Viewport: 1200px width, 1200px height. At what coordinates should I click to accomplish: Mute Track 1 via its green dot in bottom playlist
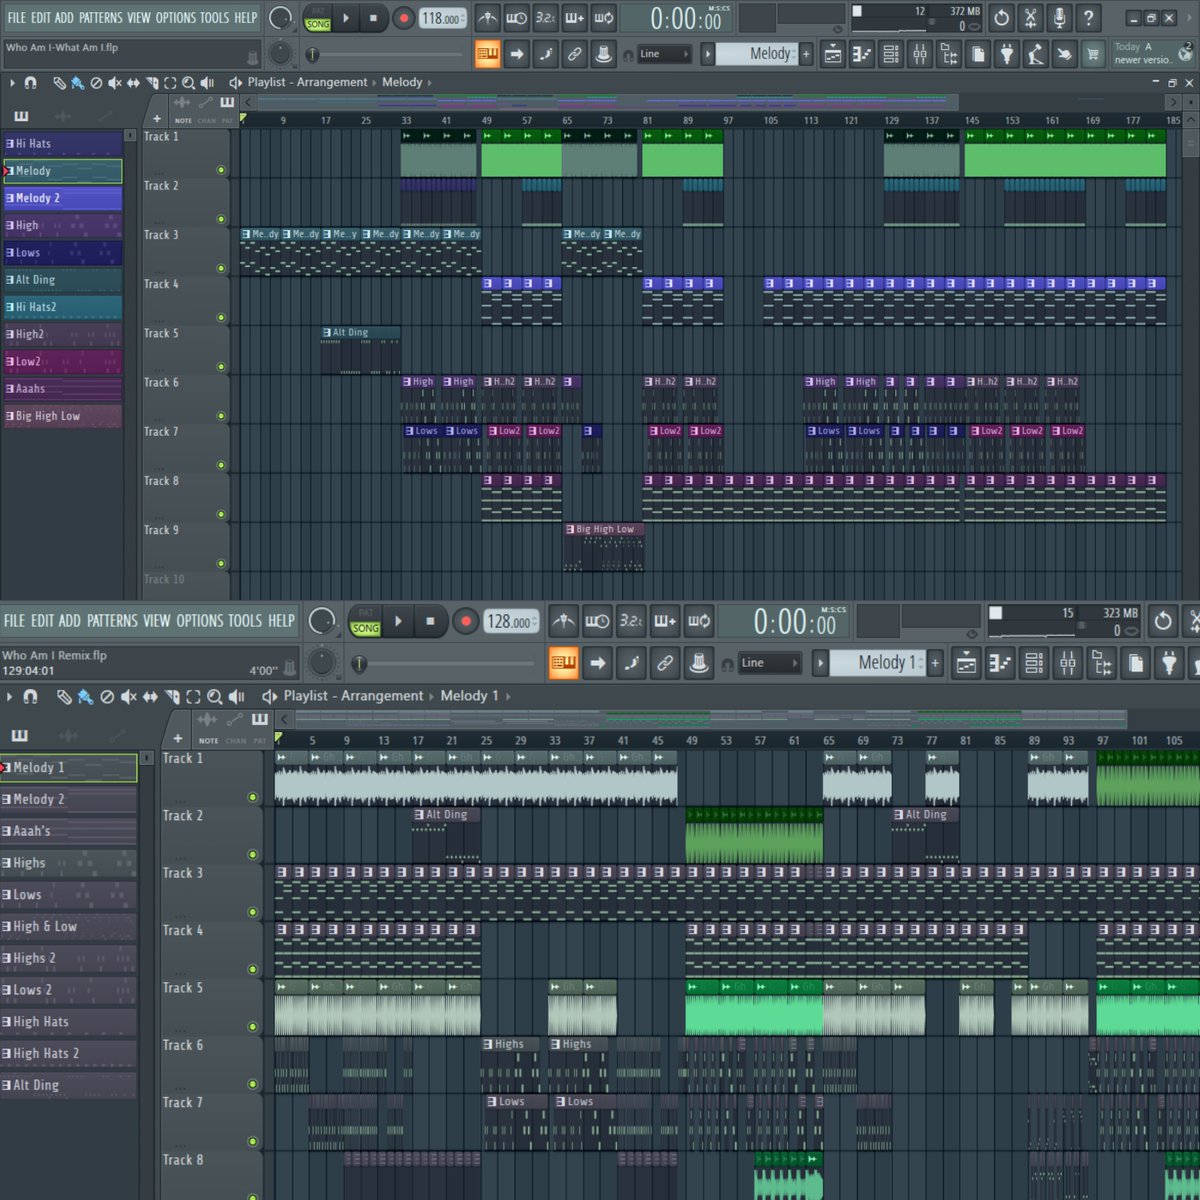pos(253,797)
